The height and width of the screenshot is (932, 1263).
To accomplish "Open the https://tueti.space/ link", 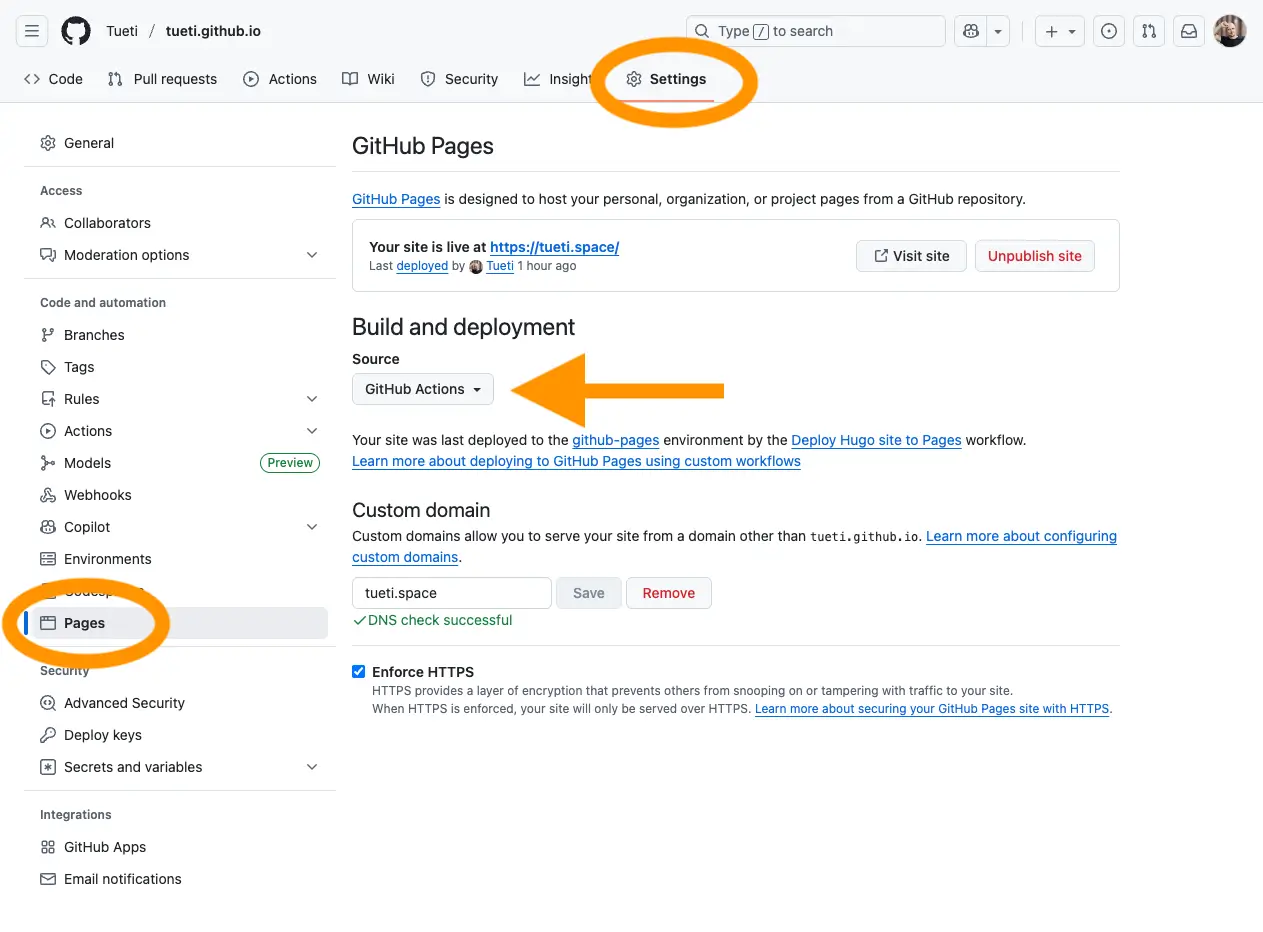I will coord(554,247).
